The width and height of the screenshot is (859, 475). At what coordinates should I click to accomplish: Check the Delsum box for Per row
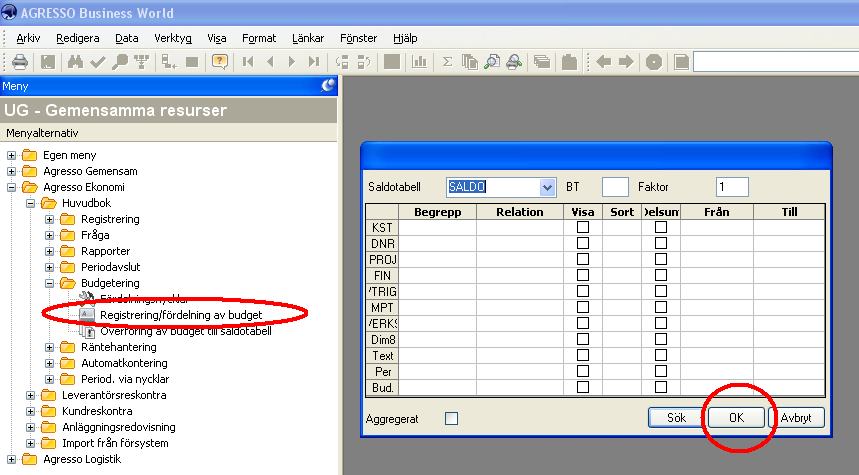pos(661,371)
